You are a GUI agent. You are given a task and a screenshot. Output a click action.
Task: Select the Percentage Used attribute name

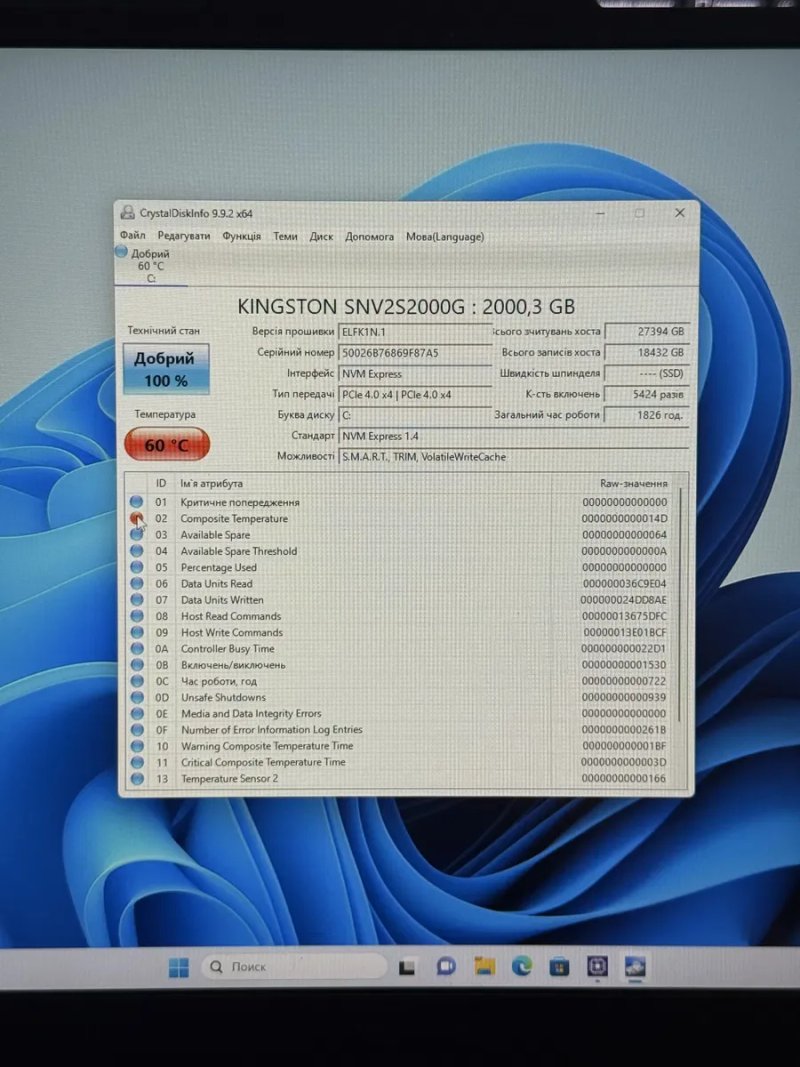pos(218,568)
